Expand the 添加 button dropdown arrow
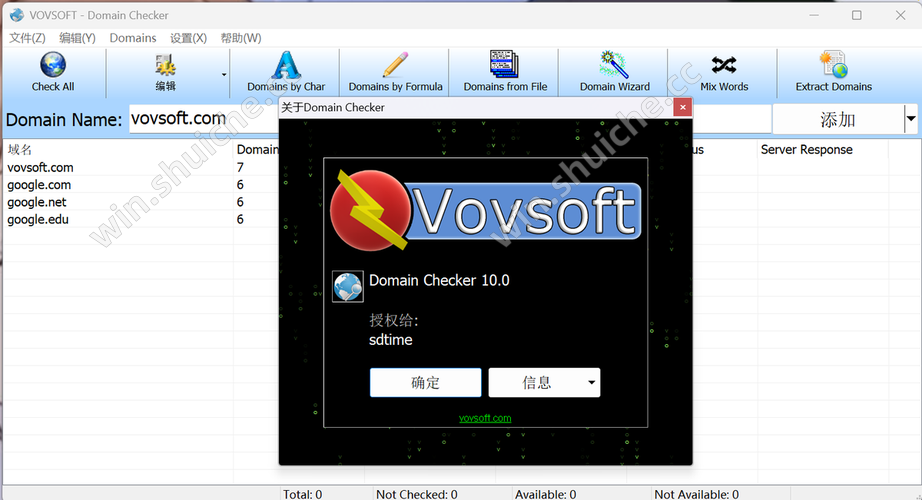This screenshot has width=922, height=500. (910, 120)
